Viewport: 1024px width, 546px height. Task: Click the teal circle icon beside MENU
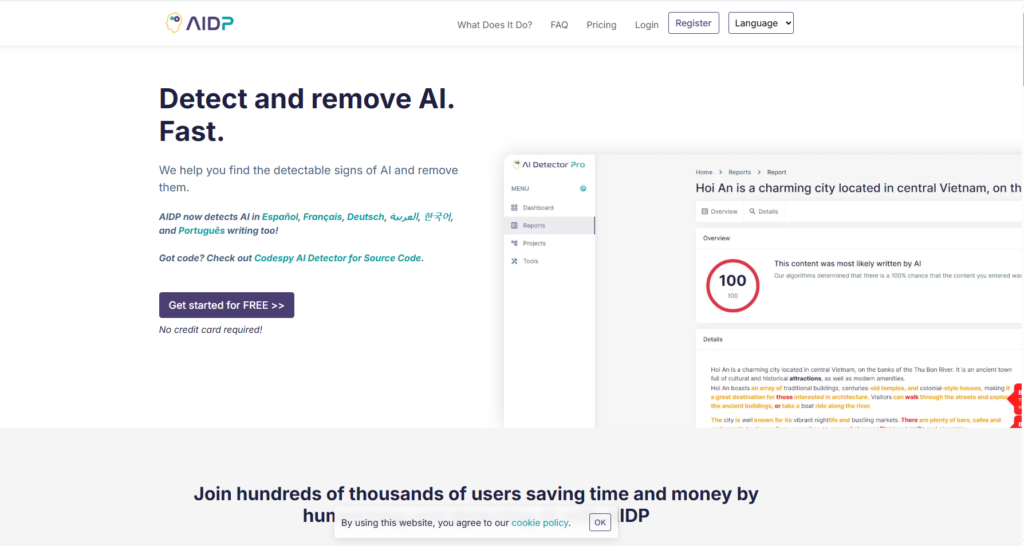pos(583,189)
